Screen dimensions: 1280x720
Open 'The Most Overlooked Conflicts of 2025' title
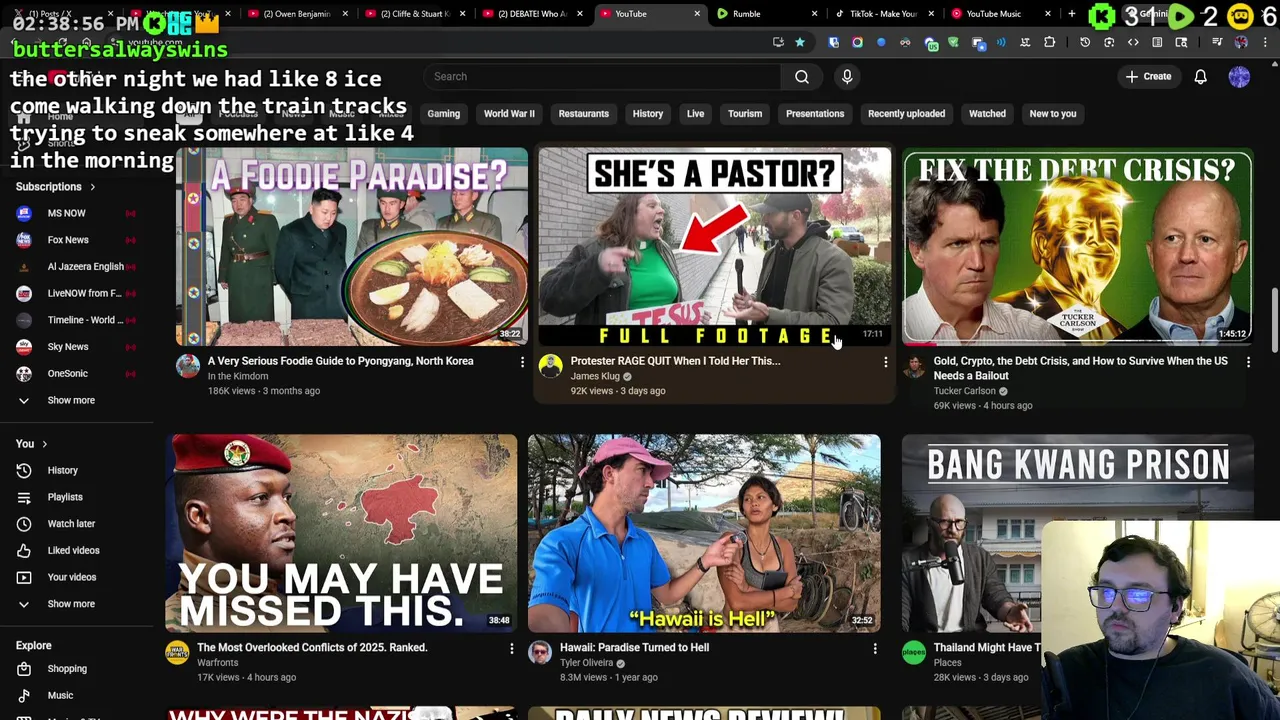[312, 647]
